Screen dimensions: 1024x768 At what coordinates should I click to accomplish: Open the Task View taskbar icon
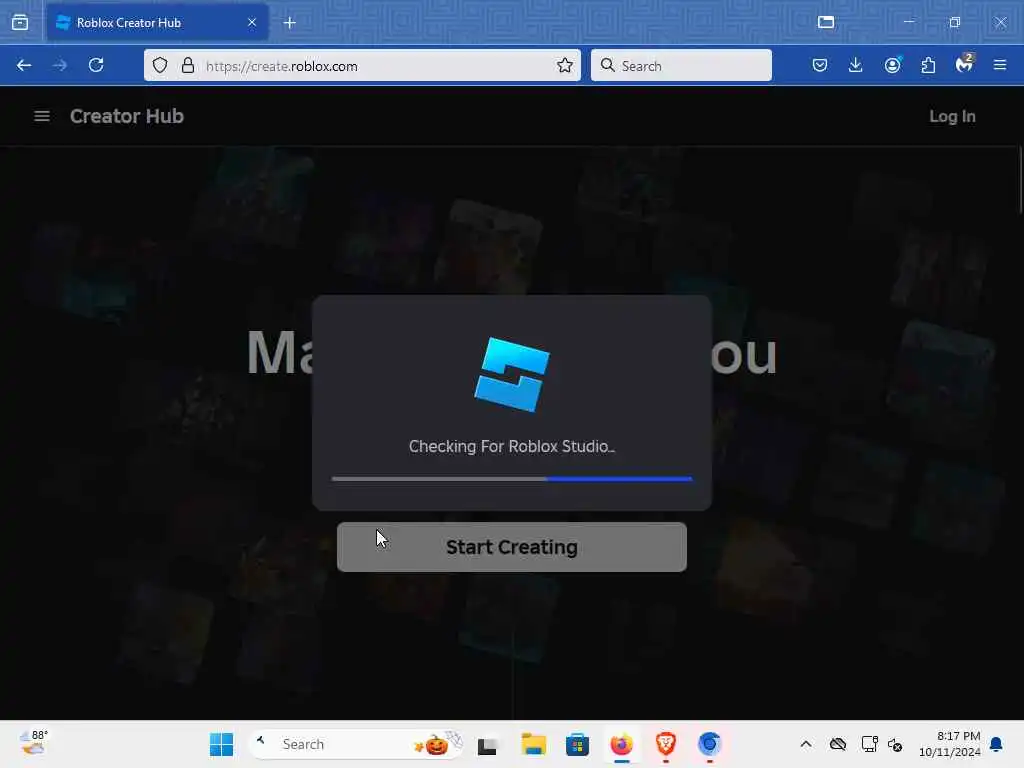coord(487,744)
